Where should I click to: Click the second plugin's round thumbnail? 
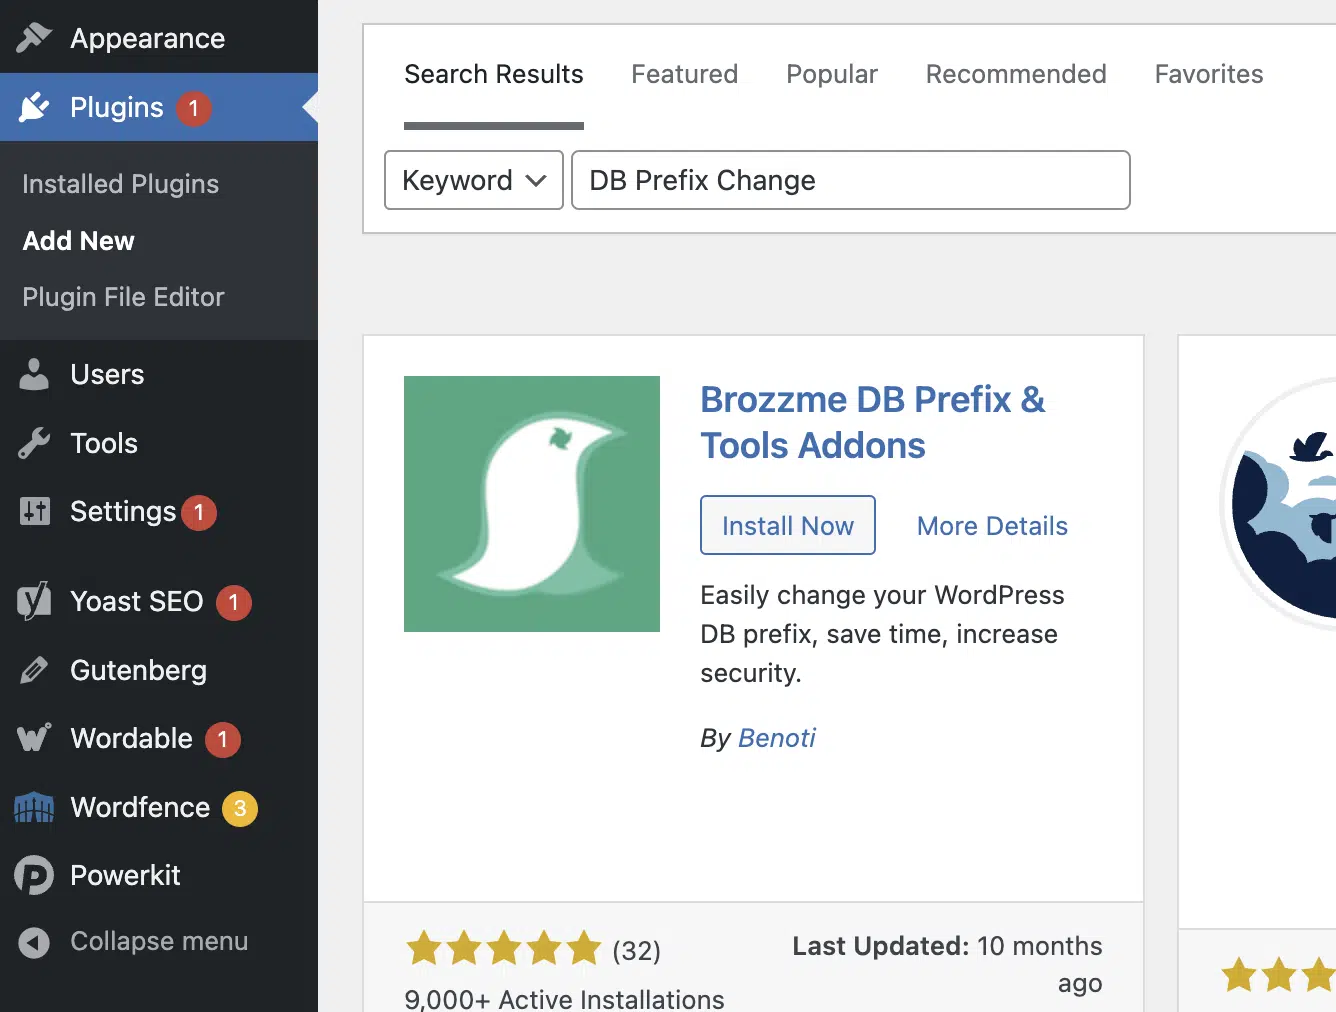click(1279, 504)
